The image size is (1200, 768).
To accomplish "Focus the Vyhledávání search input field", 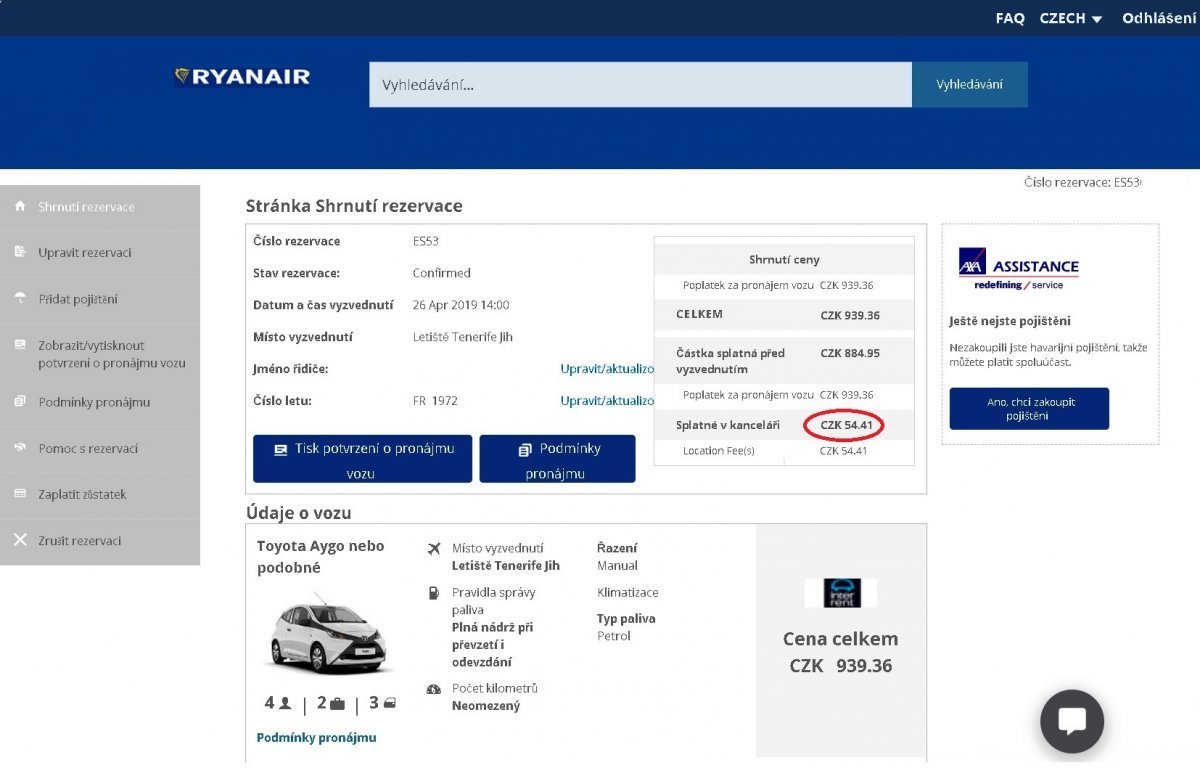I will tap(640, 85).
